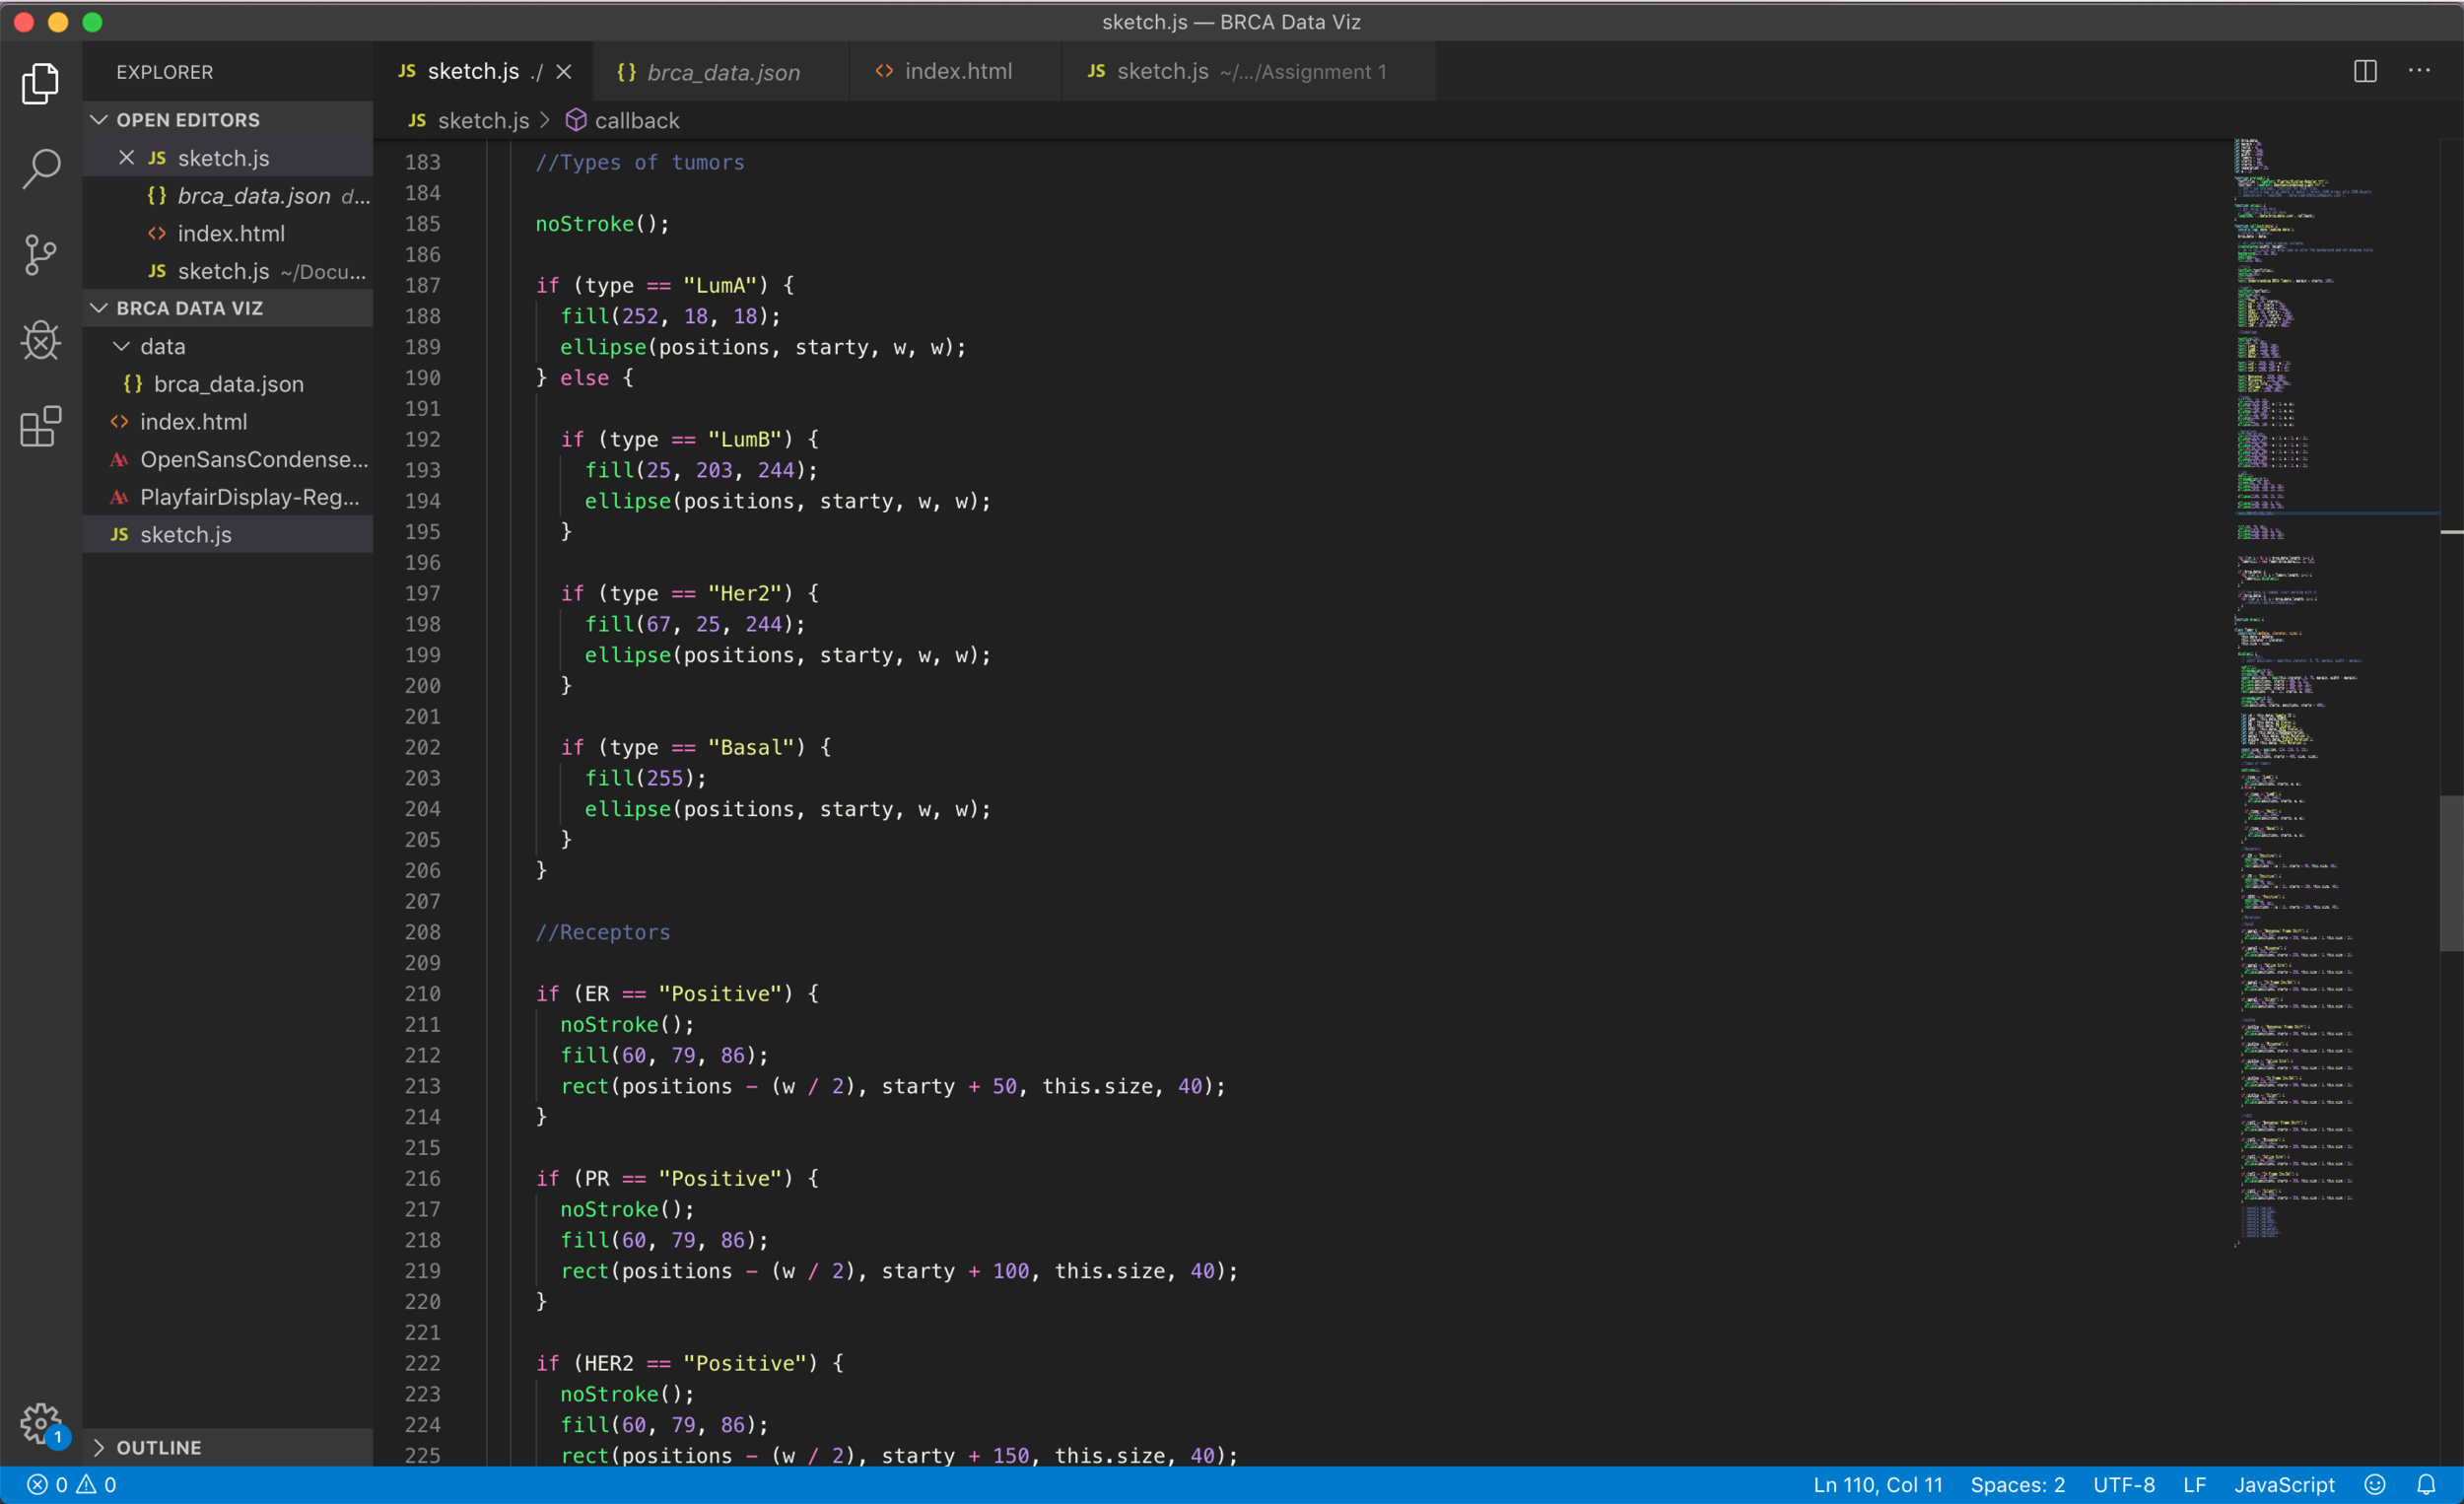Open the Run and Debug view

click(41, 341)
